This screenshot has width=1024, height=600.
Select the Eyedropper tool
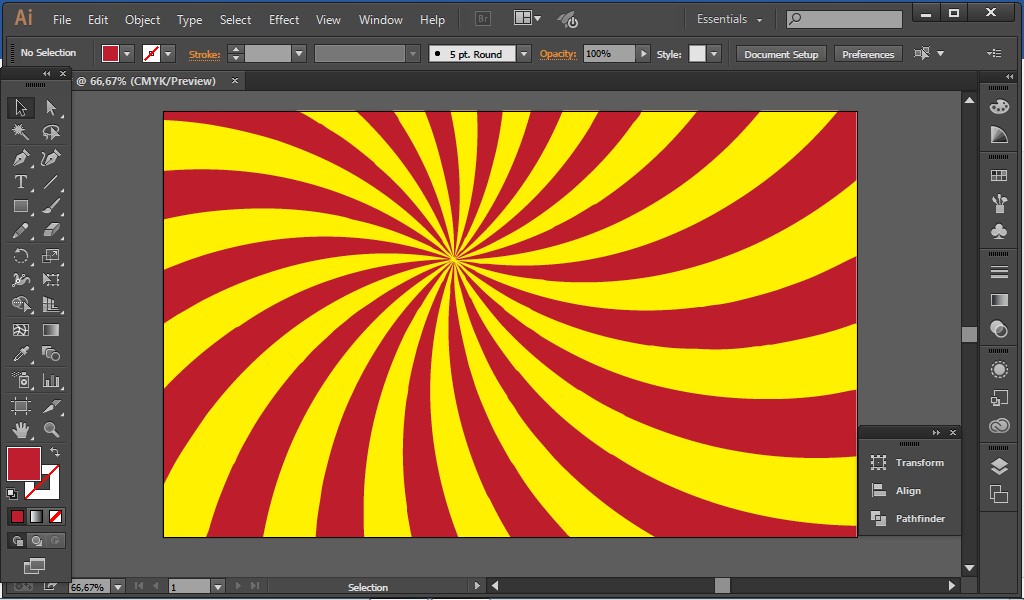[20, 355]
